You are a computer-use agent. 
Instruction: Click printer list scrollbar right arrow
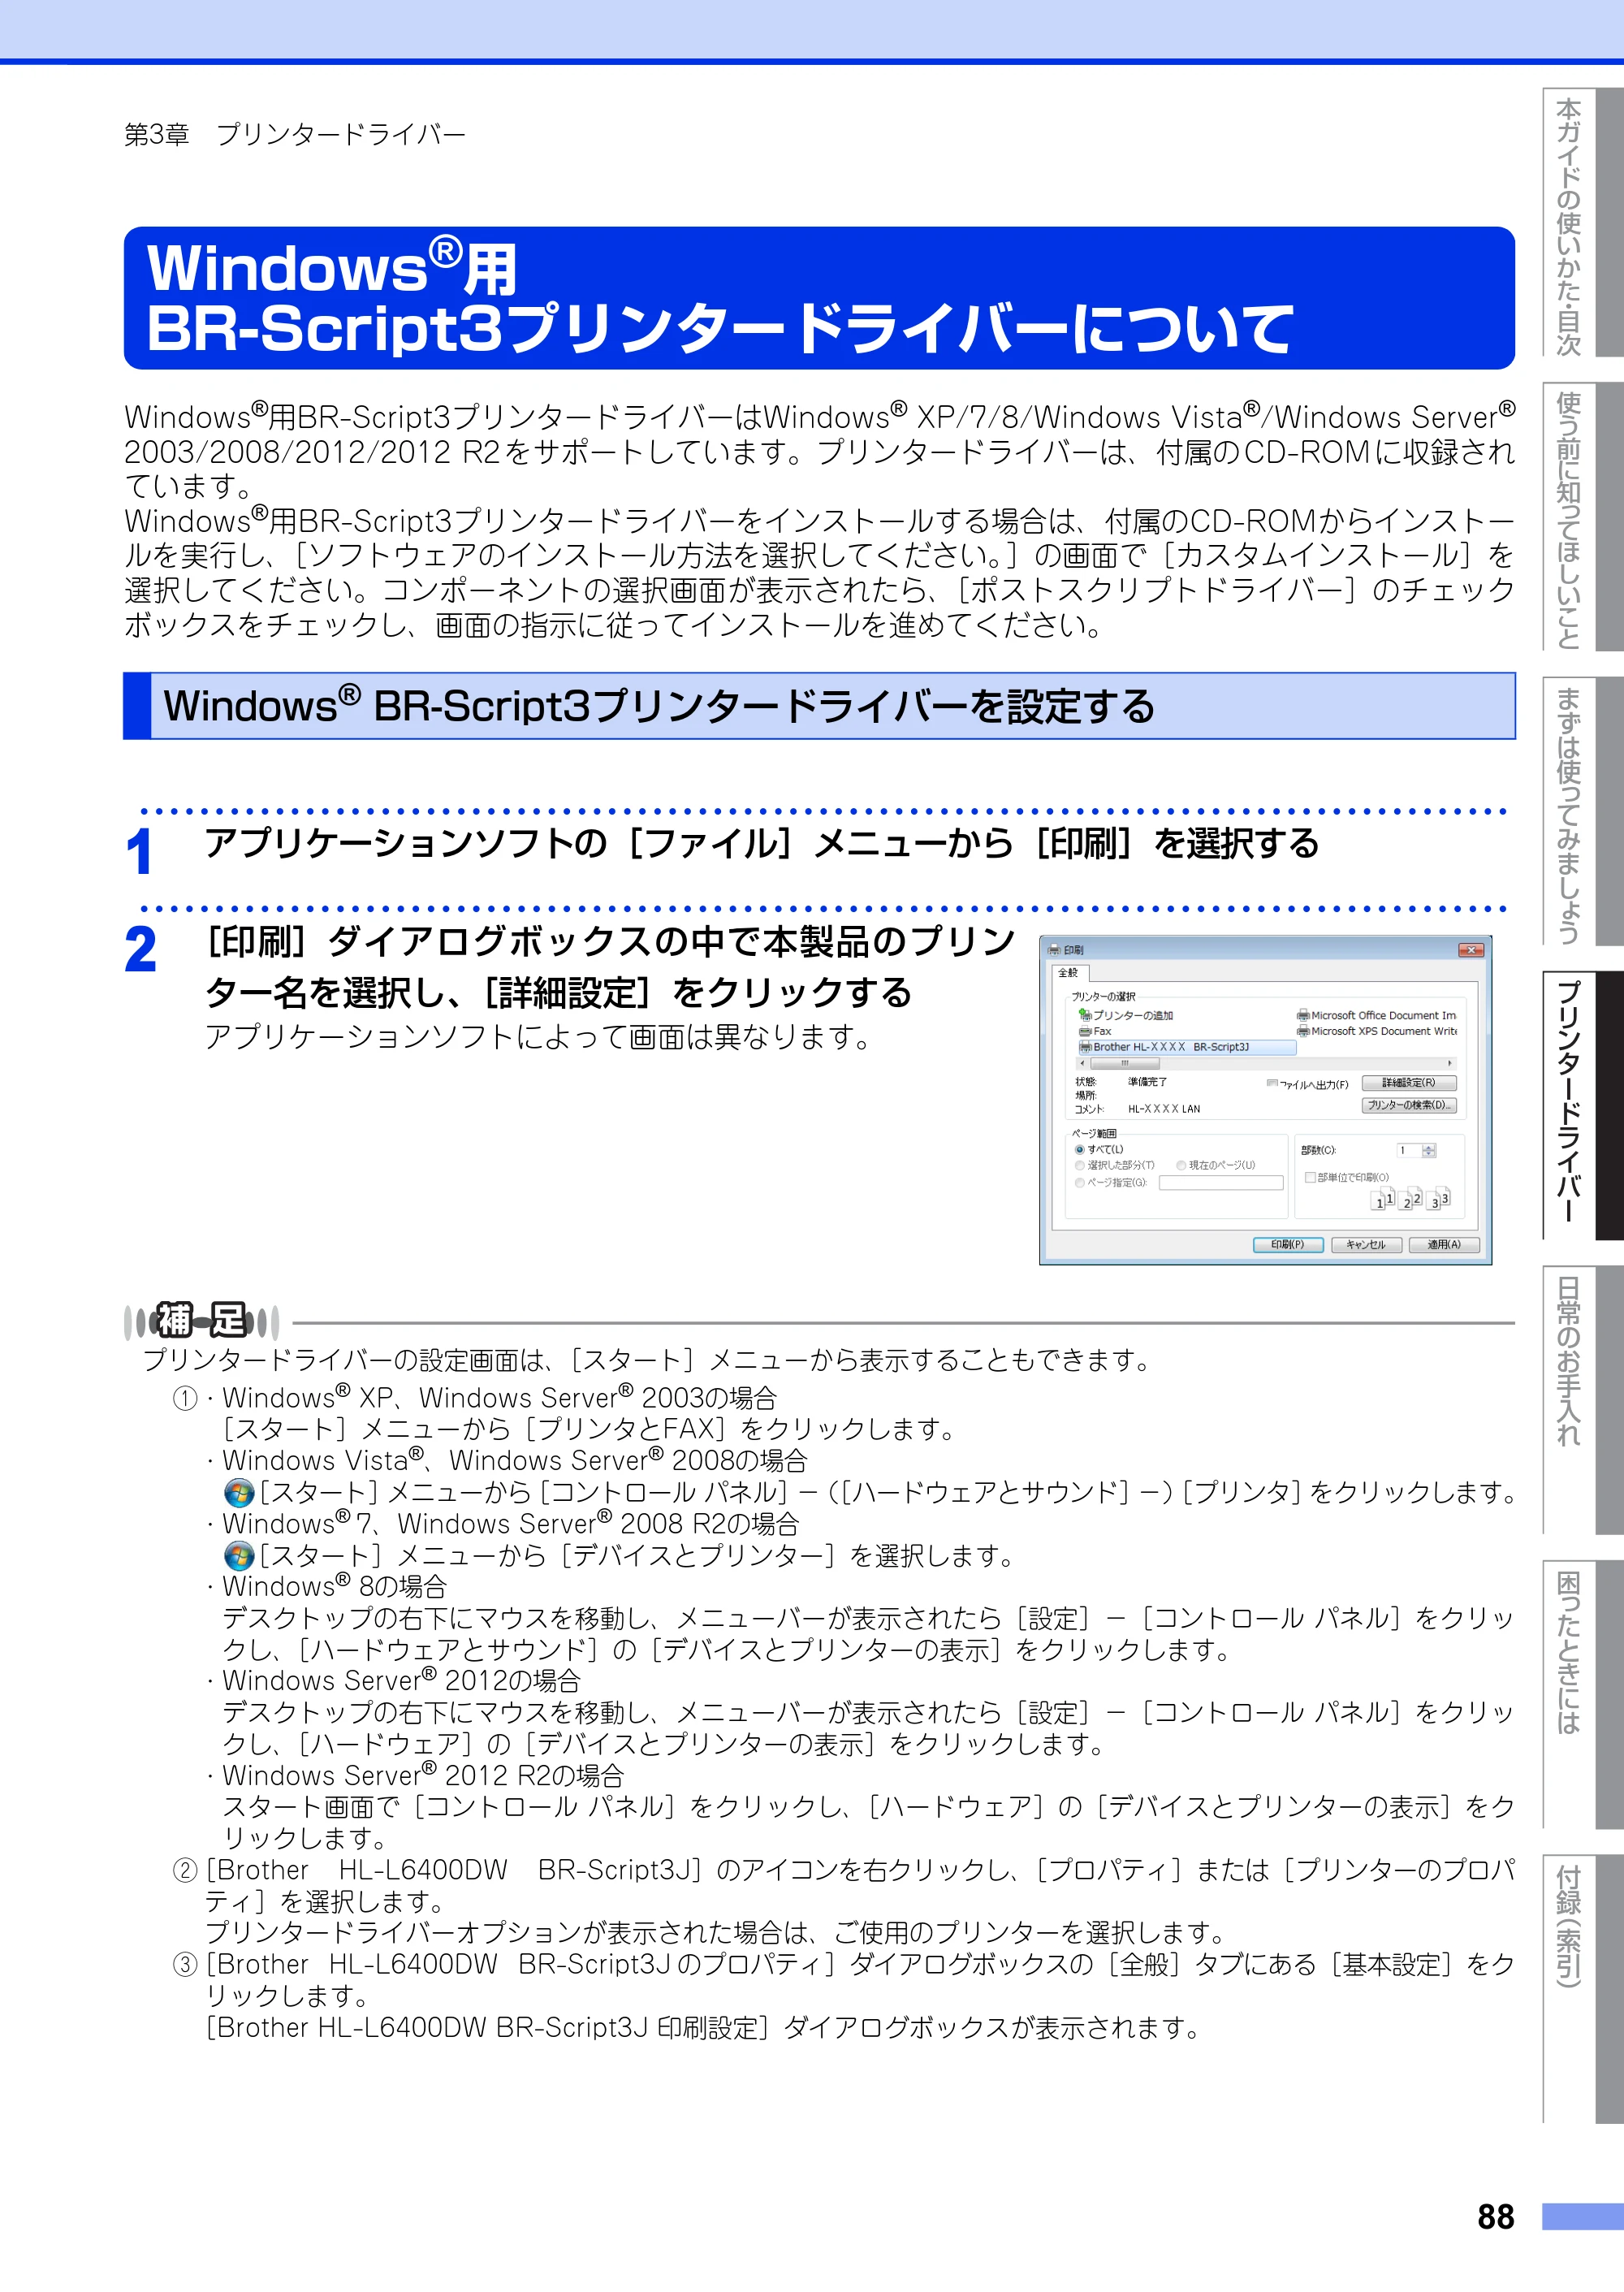pos(1450,1063)
